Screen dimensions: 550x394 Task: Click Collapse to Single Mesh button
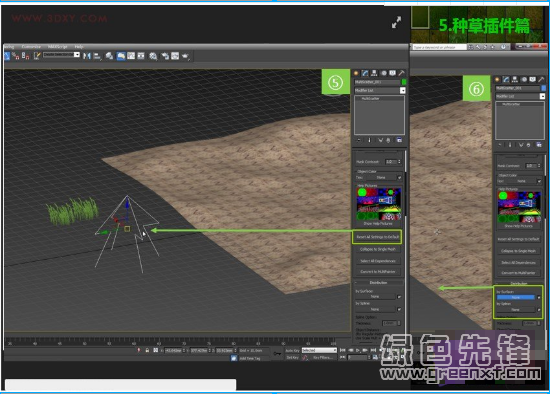pos(377,249)
